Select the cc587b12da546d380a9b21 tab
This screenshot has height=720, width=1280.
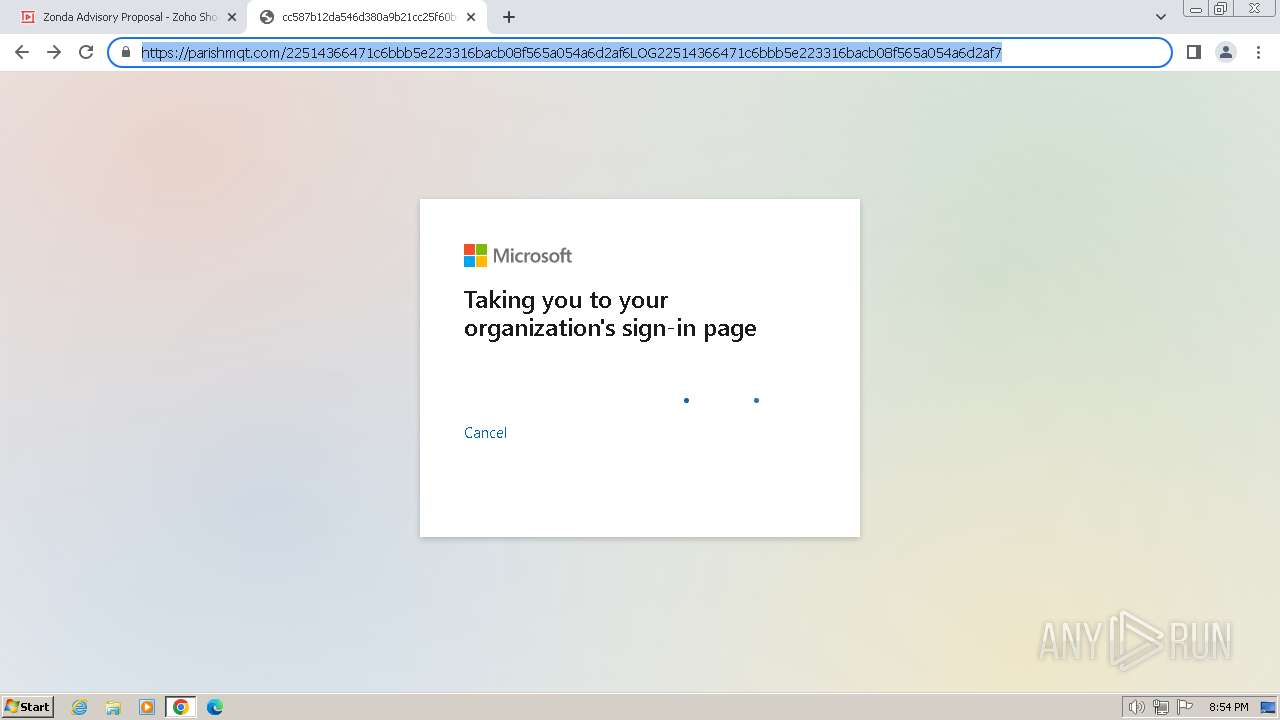[367, 17]
